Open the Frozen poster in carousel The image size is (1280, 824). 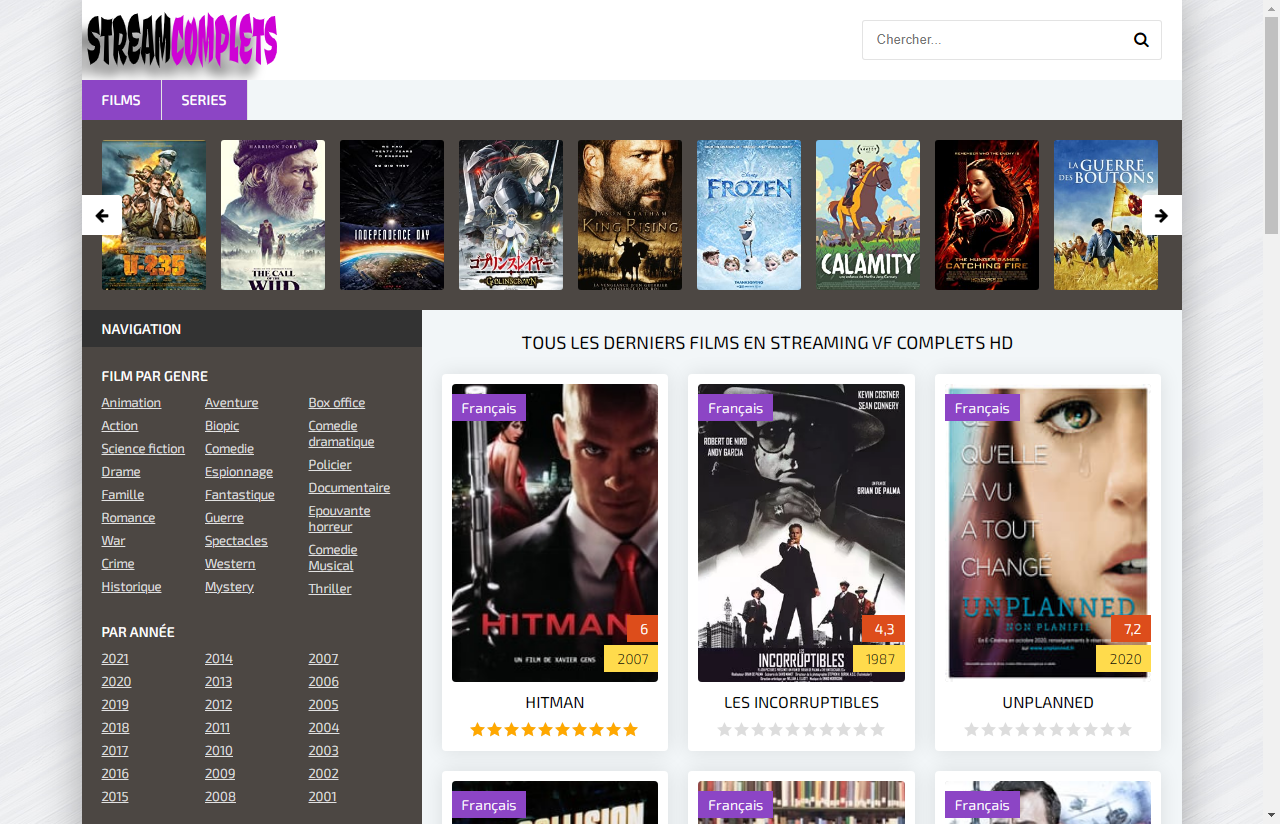[x=749, y=215]
